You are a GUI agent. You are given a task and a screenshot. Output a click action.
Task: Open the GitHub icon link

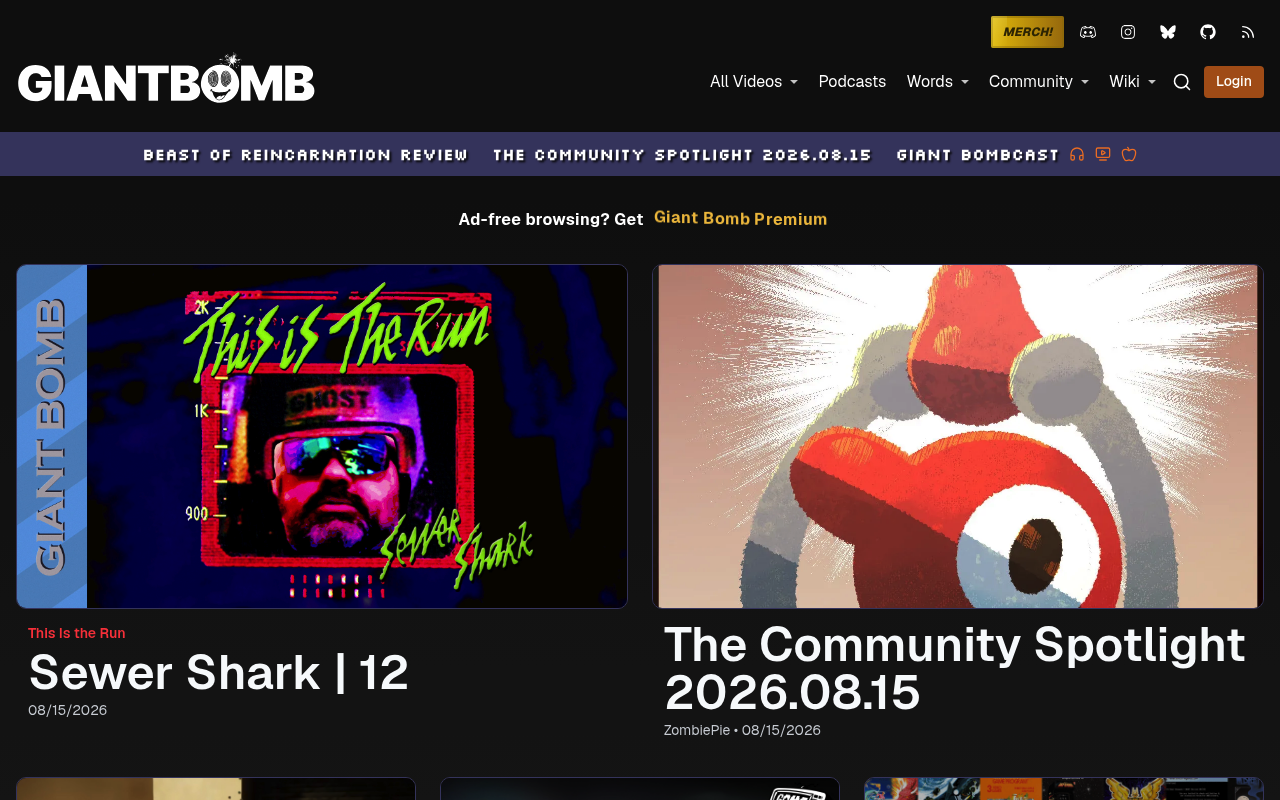(x=1208, y=32)
